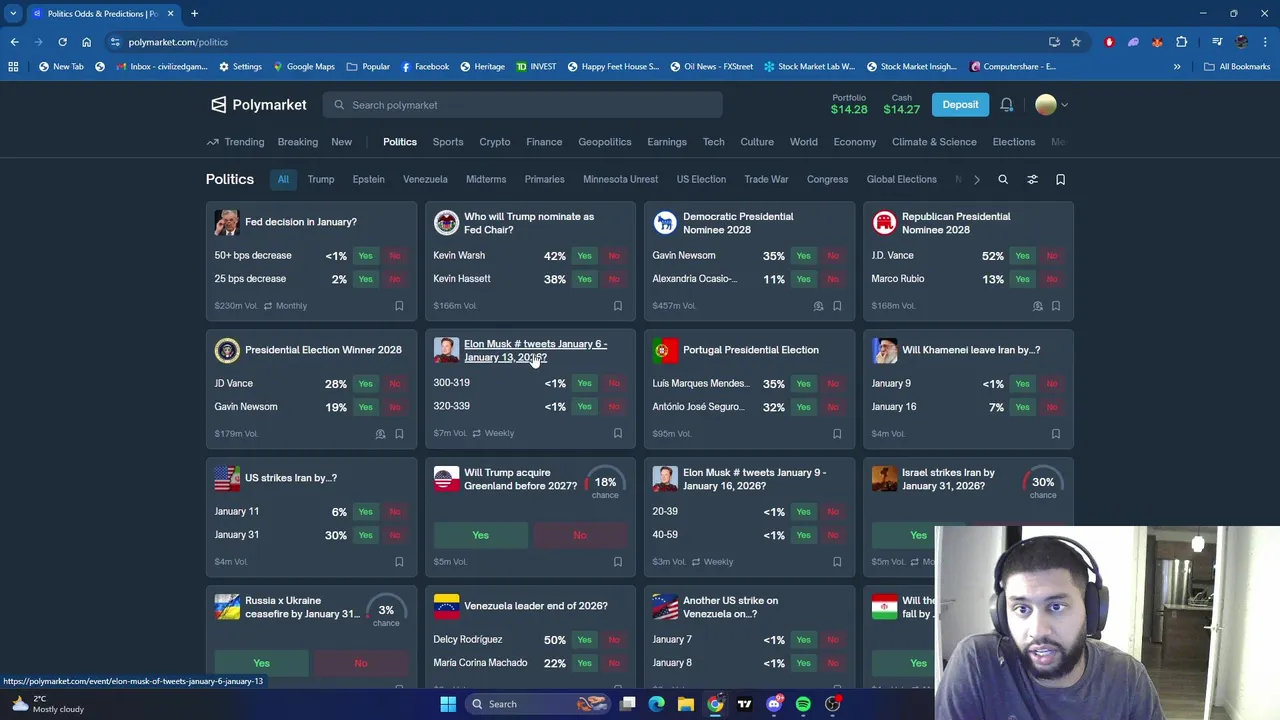
Task: Open the search magnifier beside the topic filters
Action: pos(1003,180)
